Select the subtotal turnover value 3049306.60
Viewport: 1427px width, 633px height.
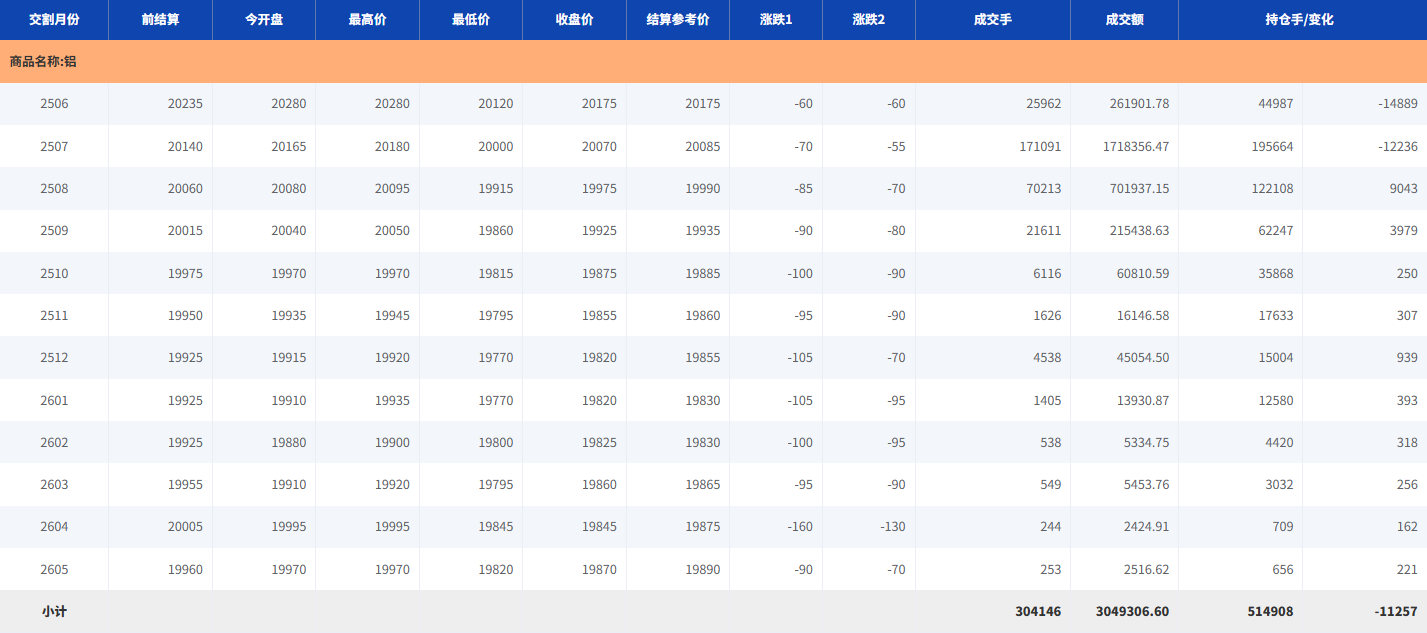coord(1132,612)
